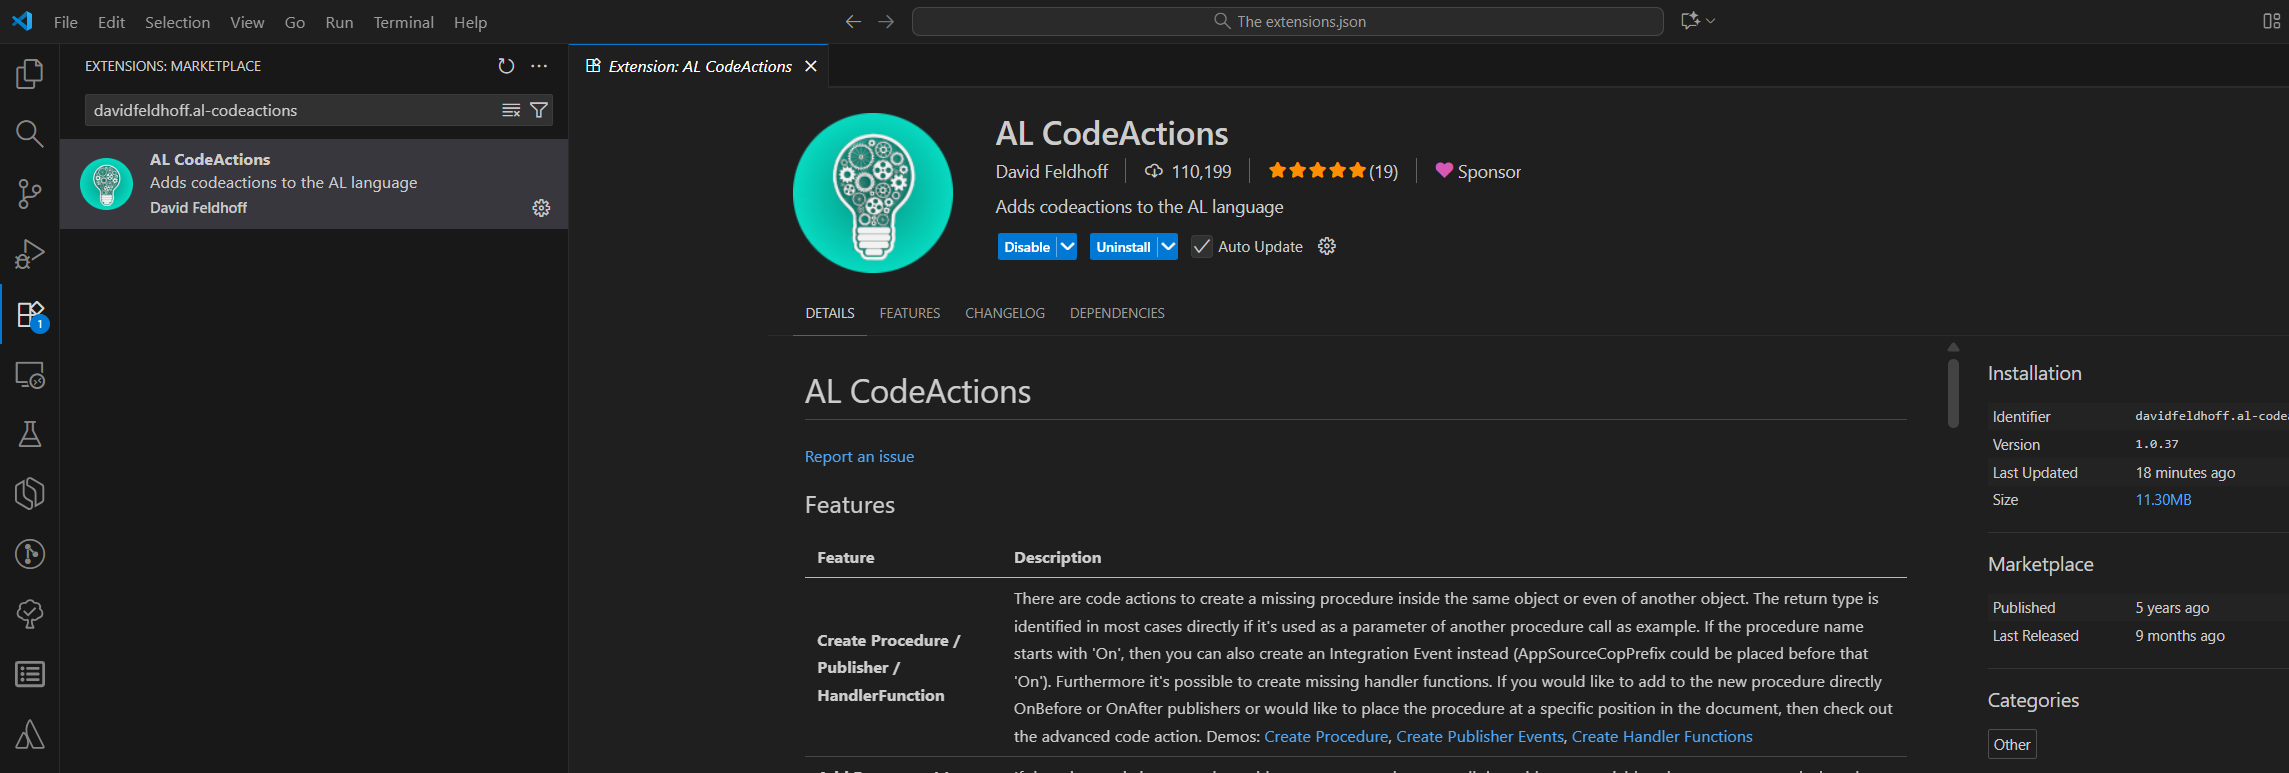Switch to the DEPENDENCIES tab
The width and height of the screenshot is (2289, 773).
click(1117, 313)
